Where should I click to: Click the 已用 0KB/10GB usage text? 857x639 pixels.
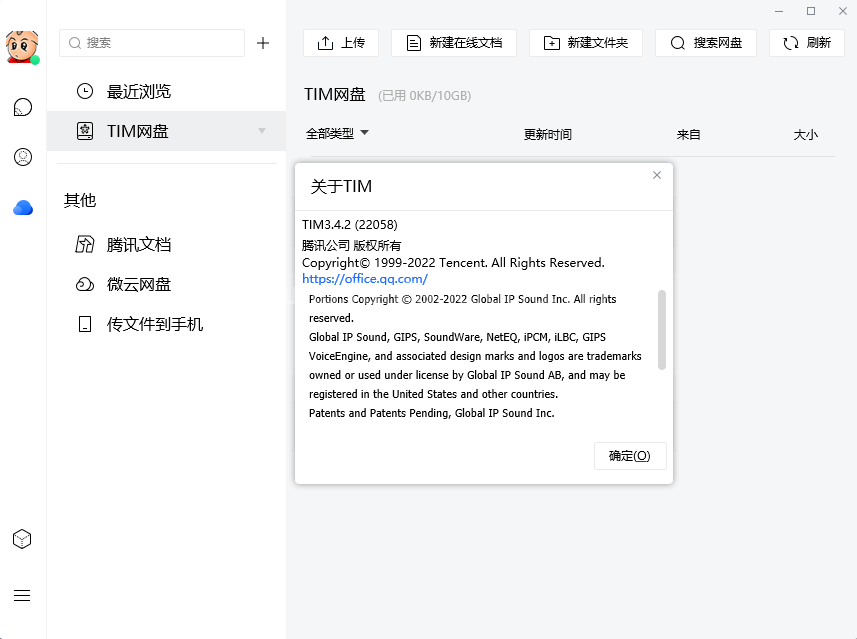[x=425, y=96]
